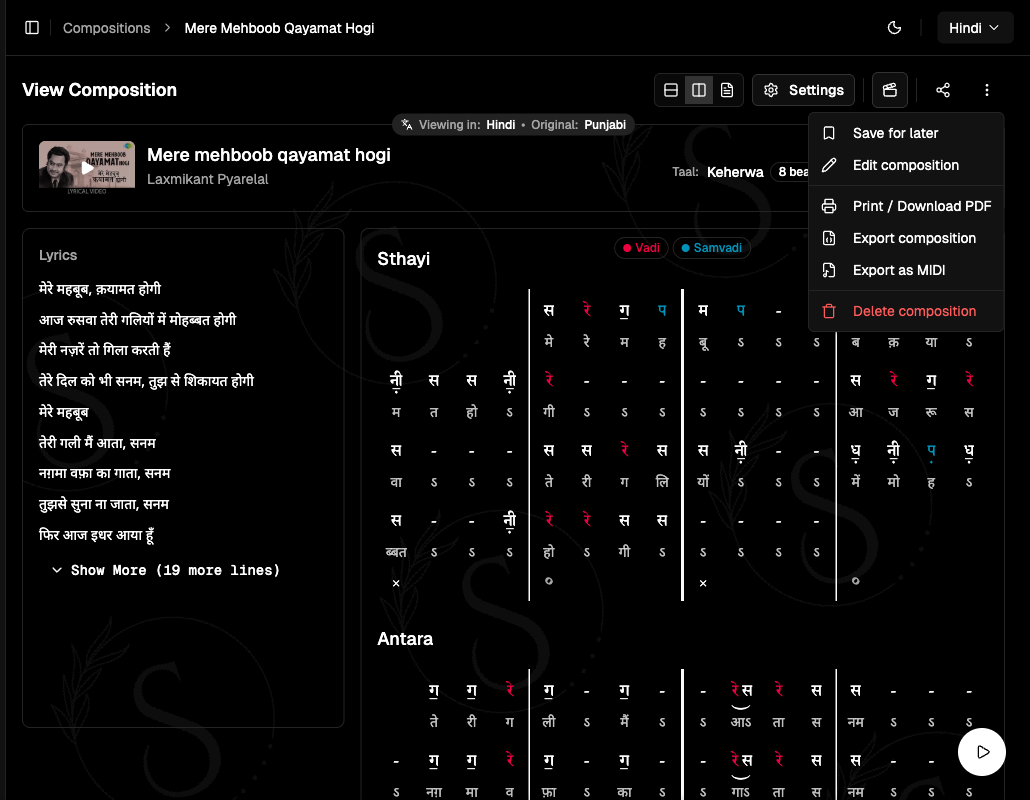Viewport: 1030px width, 800px height.
Task: Toggle dark mode with the moon icon
Action: click(x=894, y=28)
